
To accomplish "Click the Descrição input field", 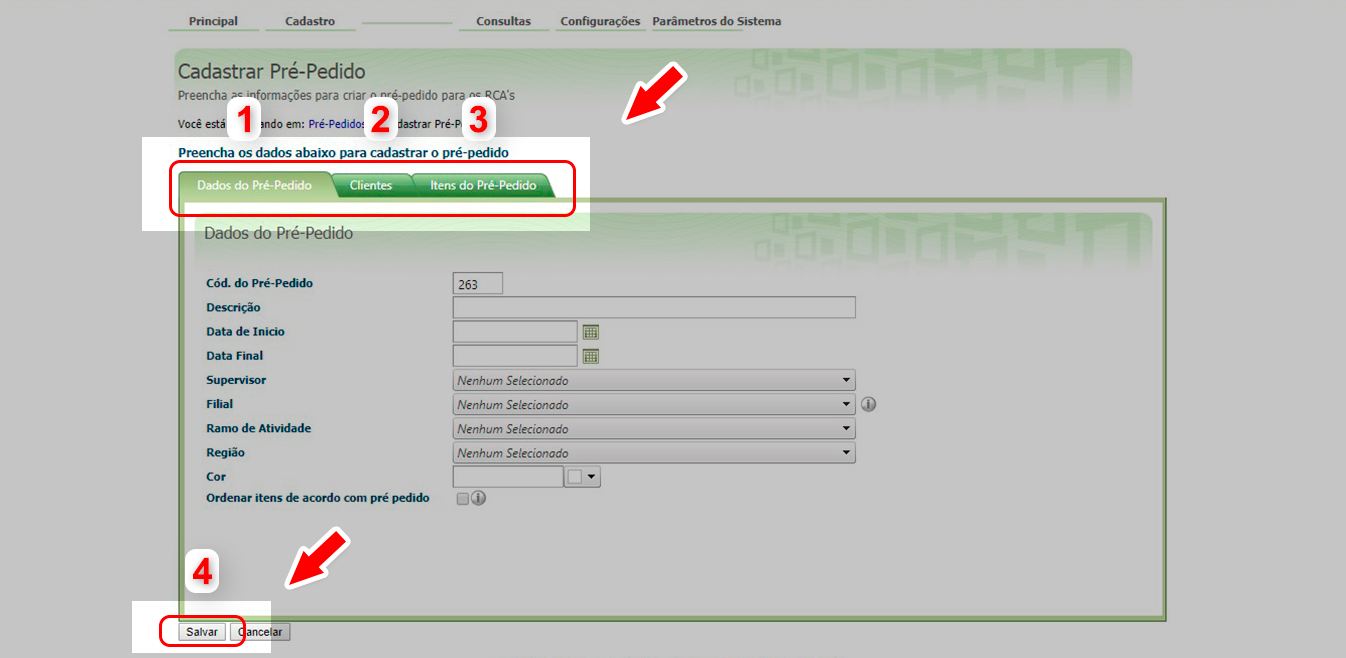I will coord(654,307).
